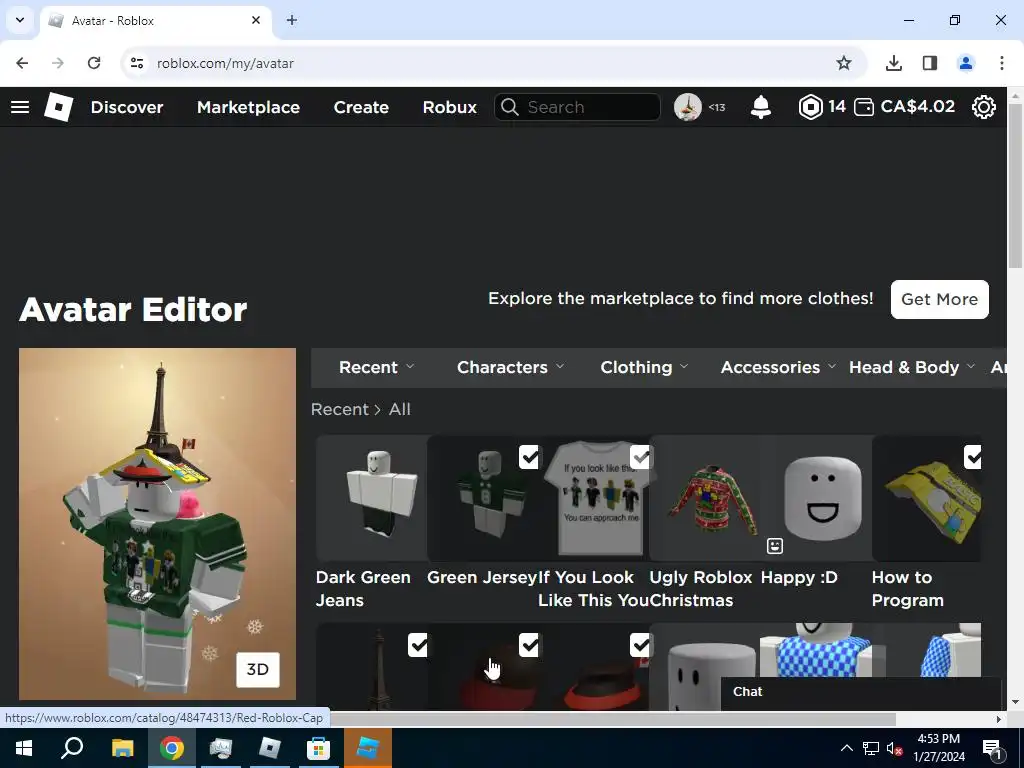Open the Roblox player taskbar icon

pos(269,748)
